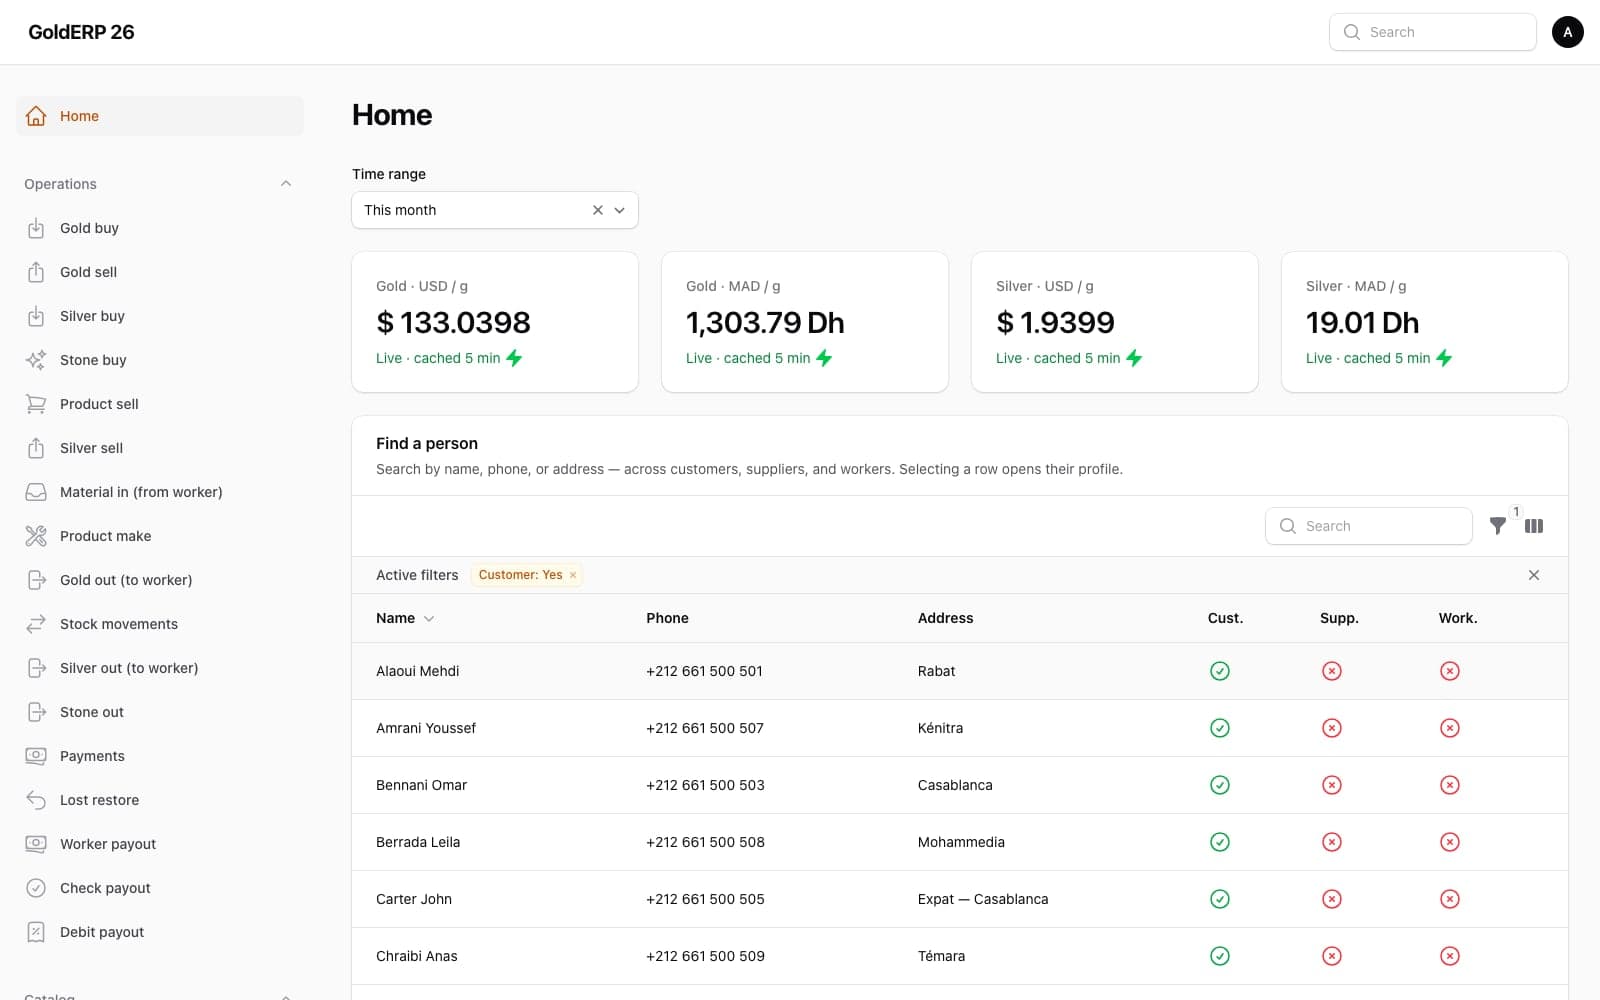Open the Time range dropdown
The height and width of the screenshot is (1000, 1600).
[495, 210]
